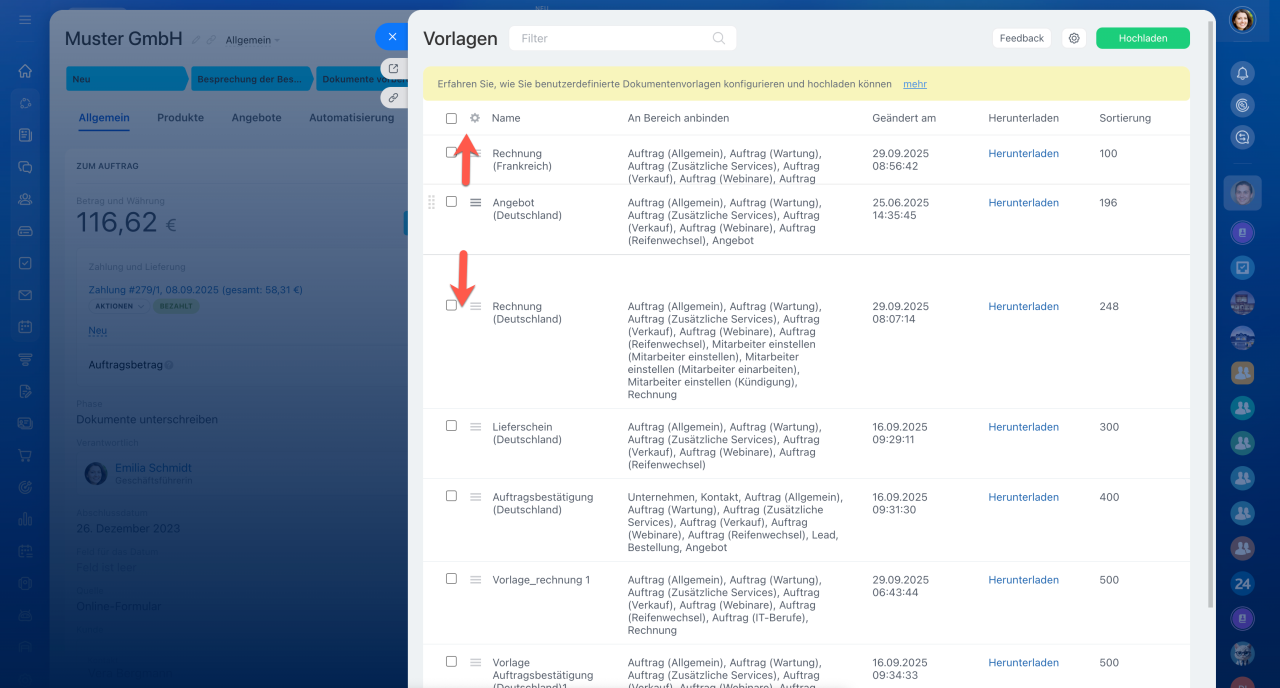
Task: Click help icon next to Auftragsbetrag
Action: [168, 365]
